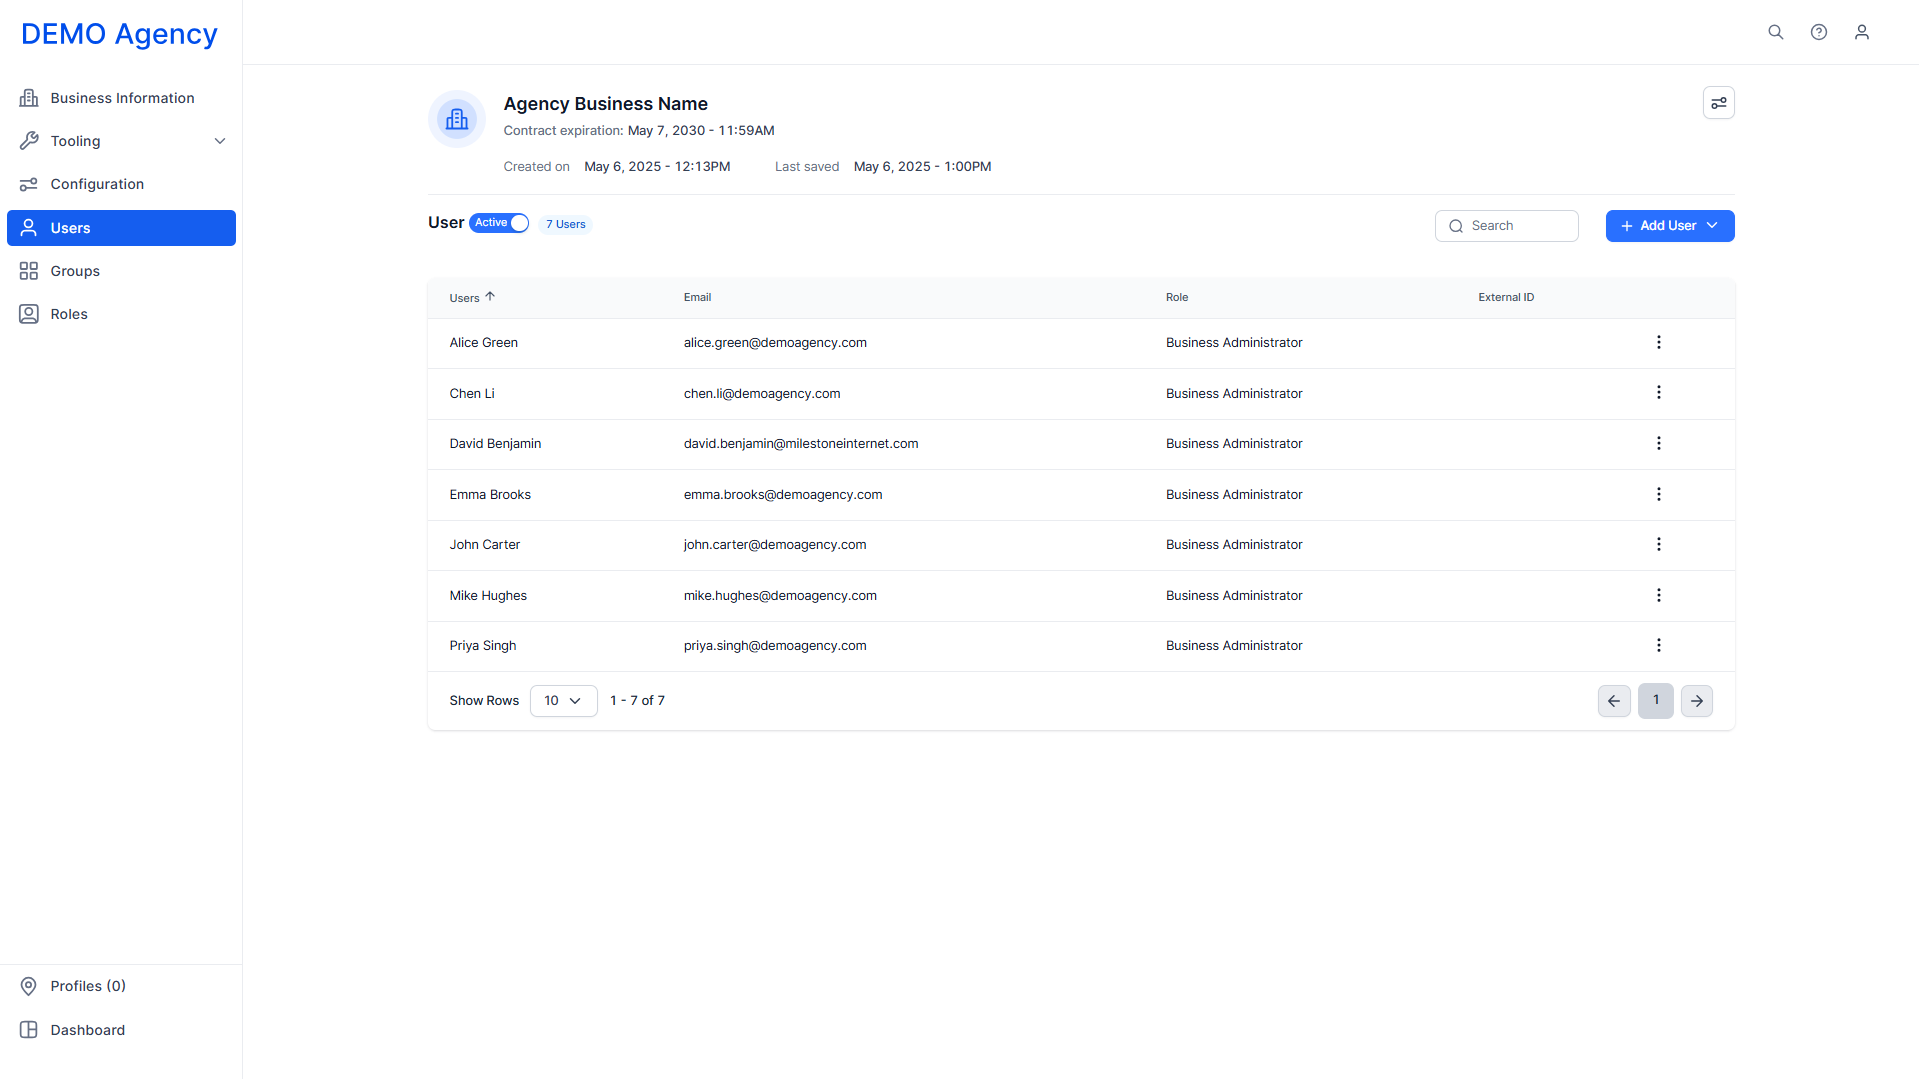Sort by the Email column header
This screenshot has width=1919, height=1079.
pyautogui.click(x=697, y=297)
